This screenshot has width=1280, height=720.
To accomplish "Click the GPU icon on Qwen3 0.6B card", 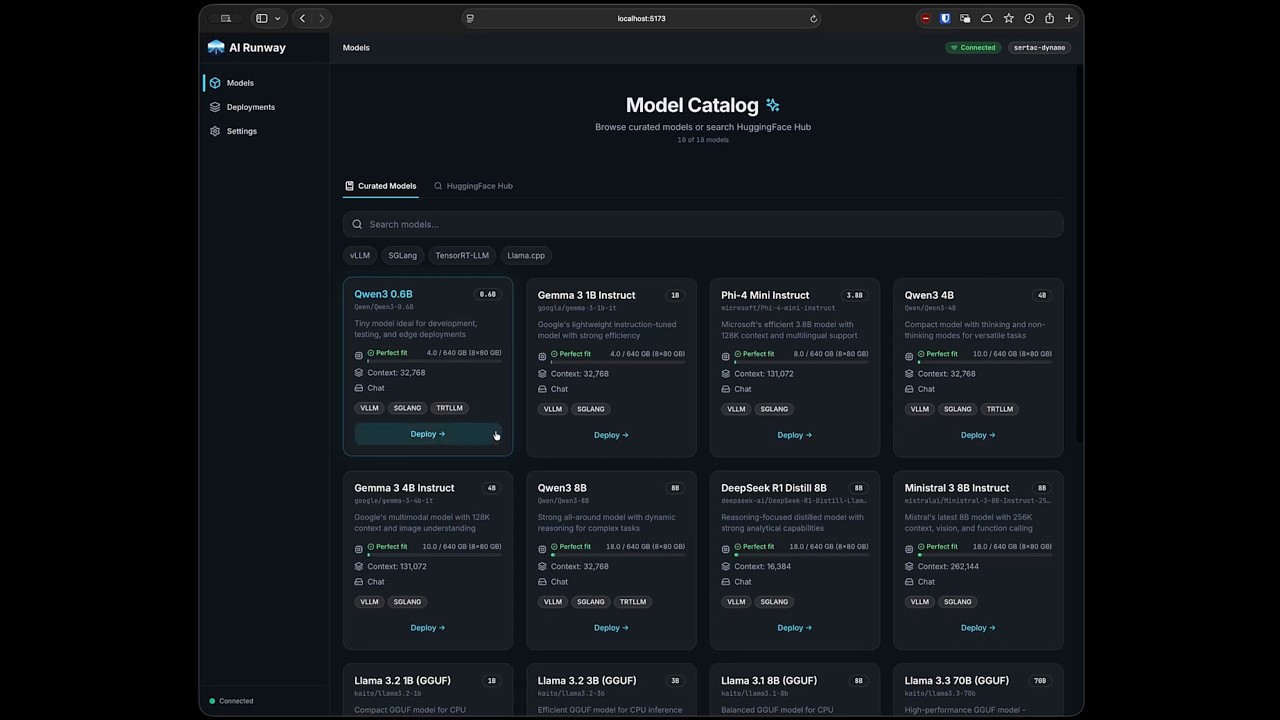I will [x=359, y=355].
